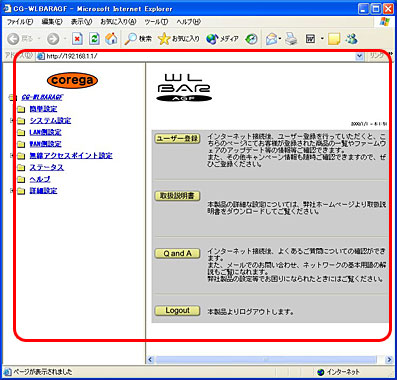Click the Messenger toolbar icon
The image size is (397, 380).
(351, 39)
